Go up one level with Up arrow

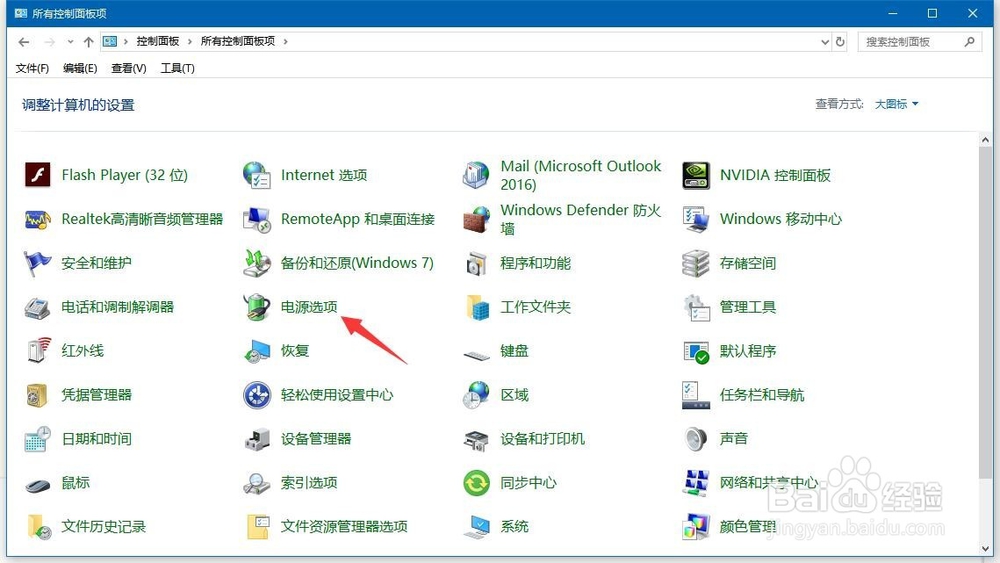88,42
